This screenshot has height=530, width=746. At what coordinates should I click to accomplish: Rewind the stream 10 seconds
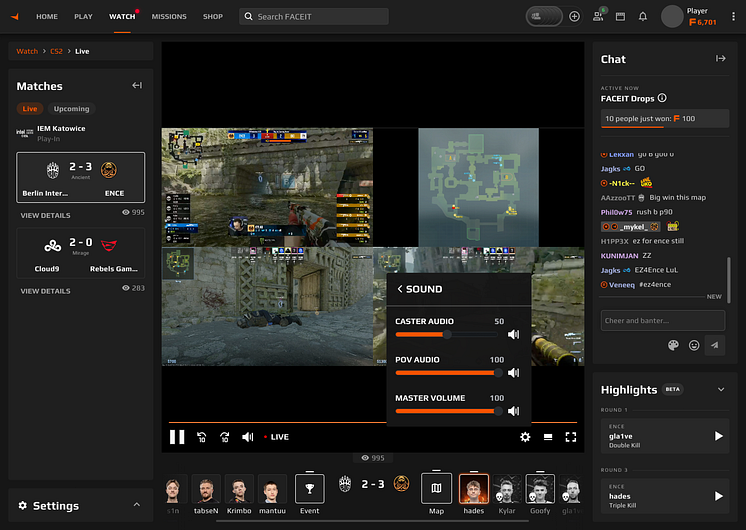click(x=202, y=437)
